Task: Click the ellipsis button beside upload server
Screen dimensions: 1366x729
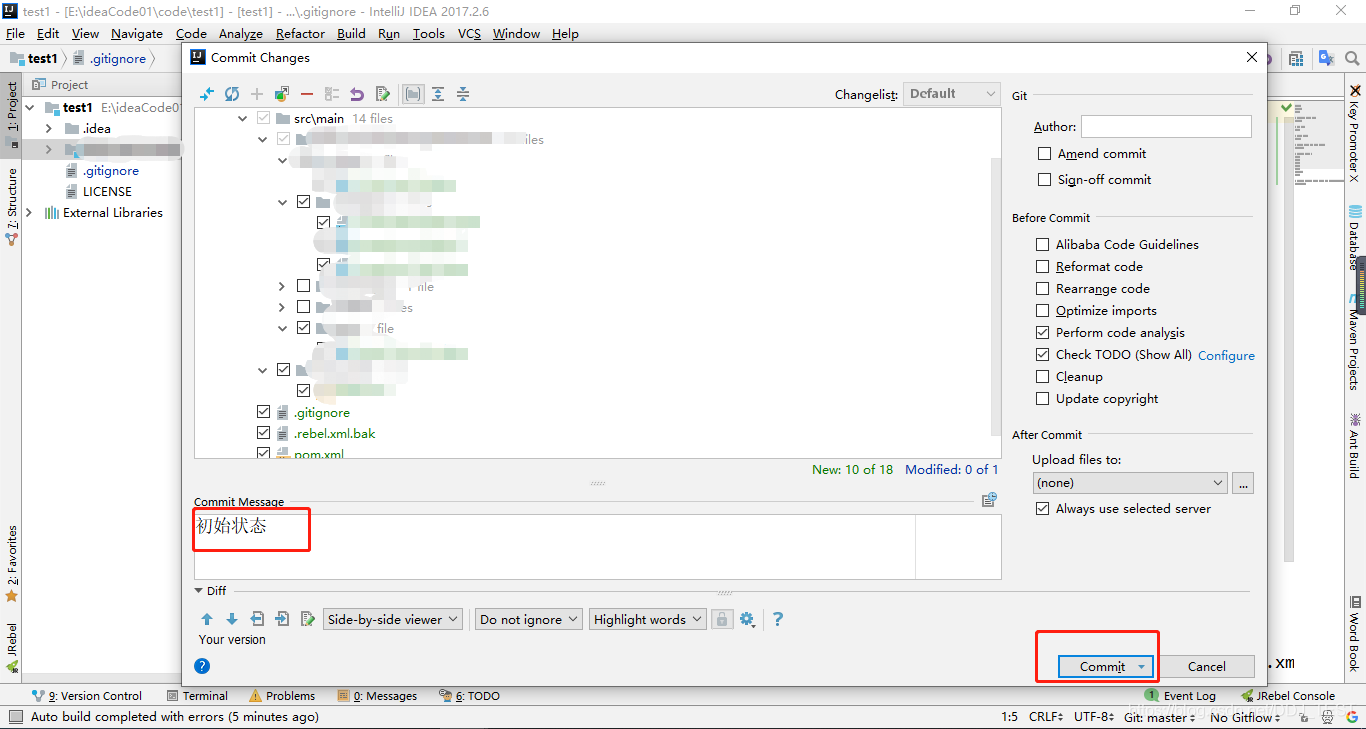Action: pos(1243,483)
